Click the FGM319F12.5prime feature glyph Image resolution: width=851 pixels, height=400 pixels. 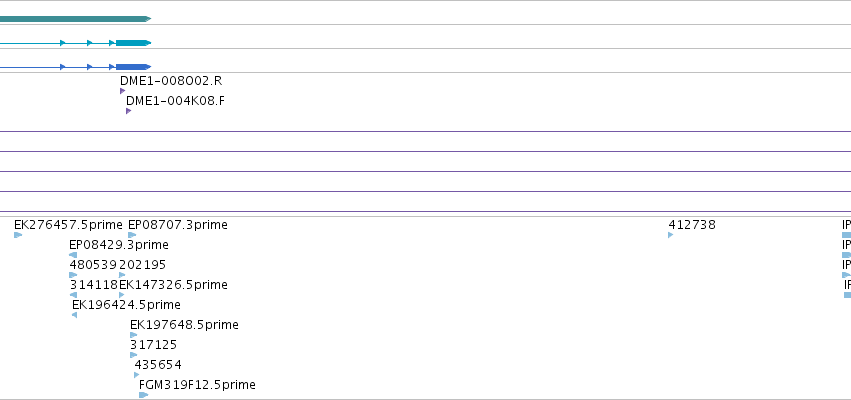[144, 395]
